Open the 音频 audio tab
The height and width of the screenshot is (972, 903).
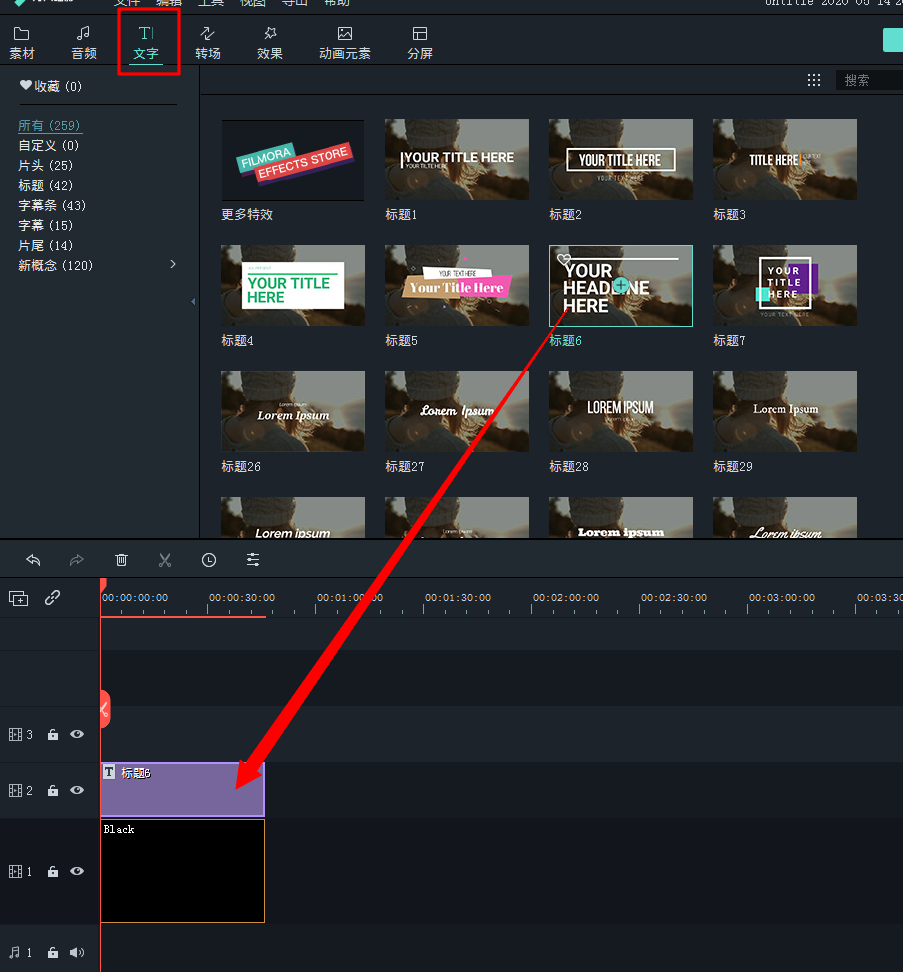click(x=84, y=44)
